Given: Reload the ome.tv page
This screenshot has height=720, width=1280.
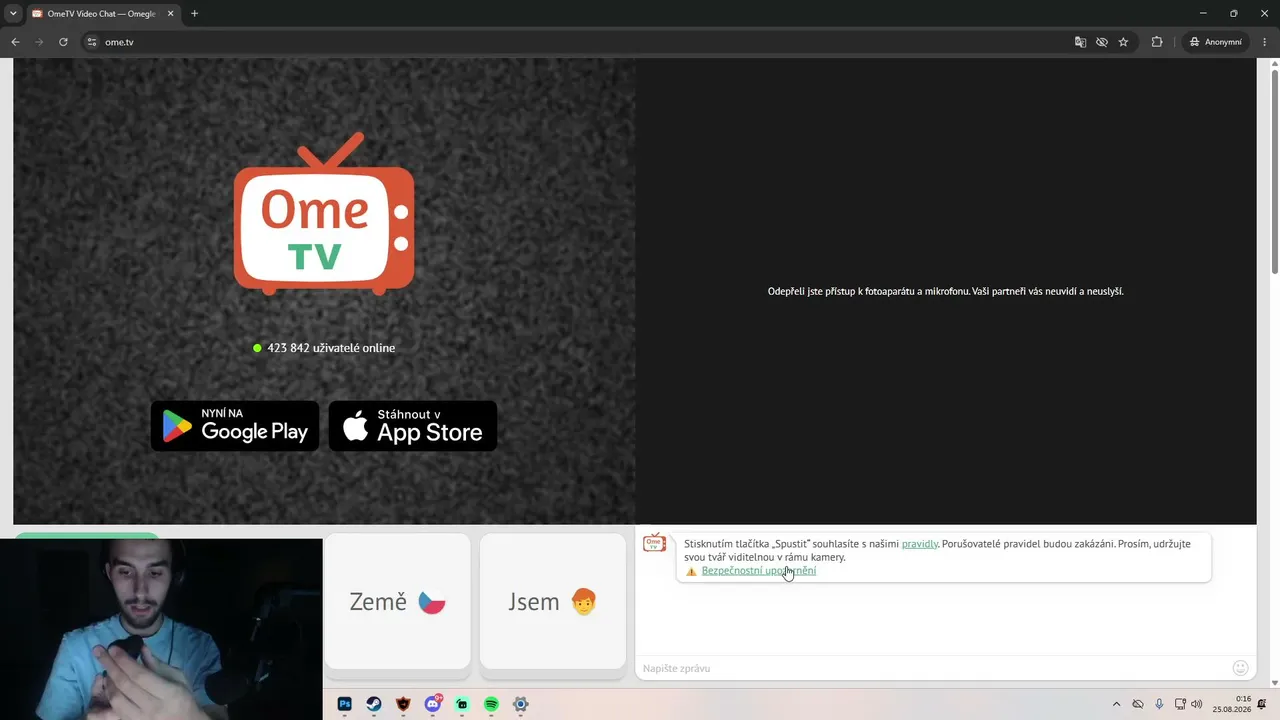Looking at the screenshot, I should 63,42.
